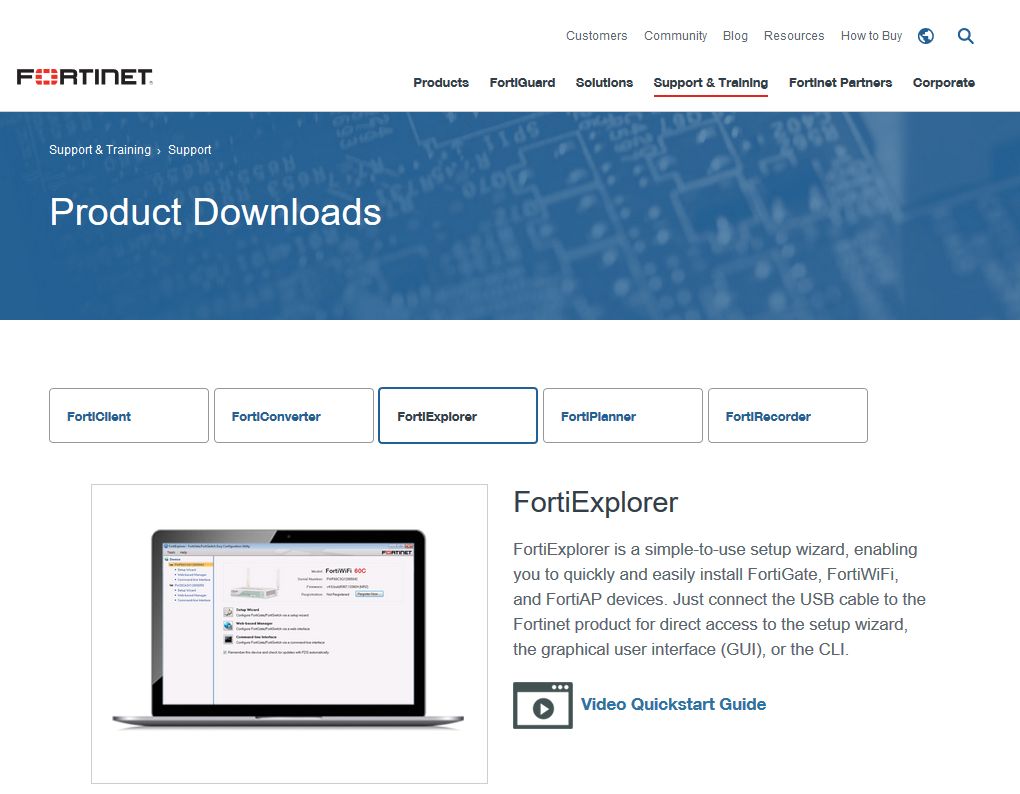Select the FortiClient tab

(129, 416)
